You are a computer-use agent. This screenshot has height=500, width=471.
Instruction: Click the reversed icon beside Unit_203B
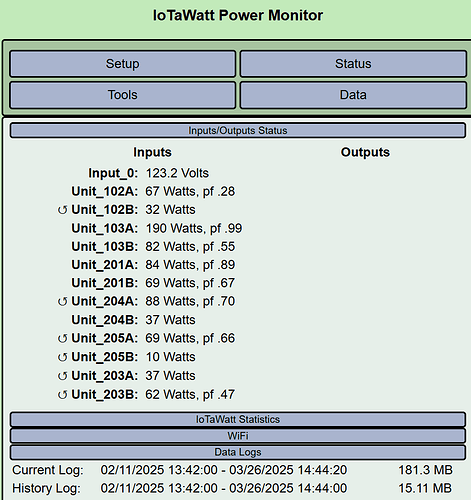point(62,395)
